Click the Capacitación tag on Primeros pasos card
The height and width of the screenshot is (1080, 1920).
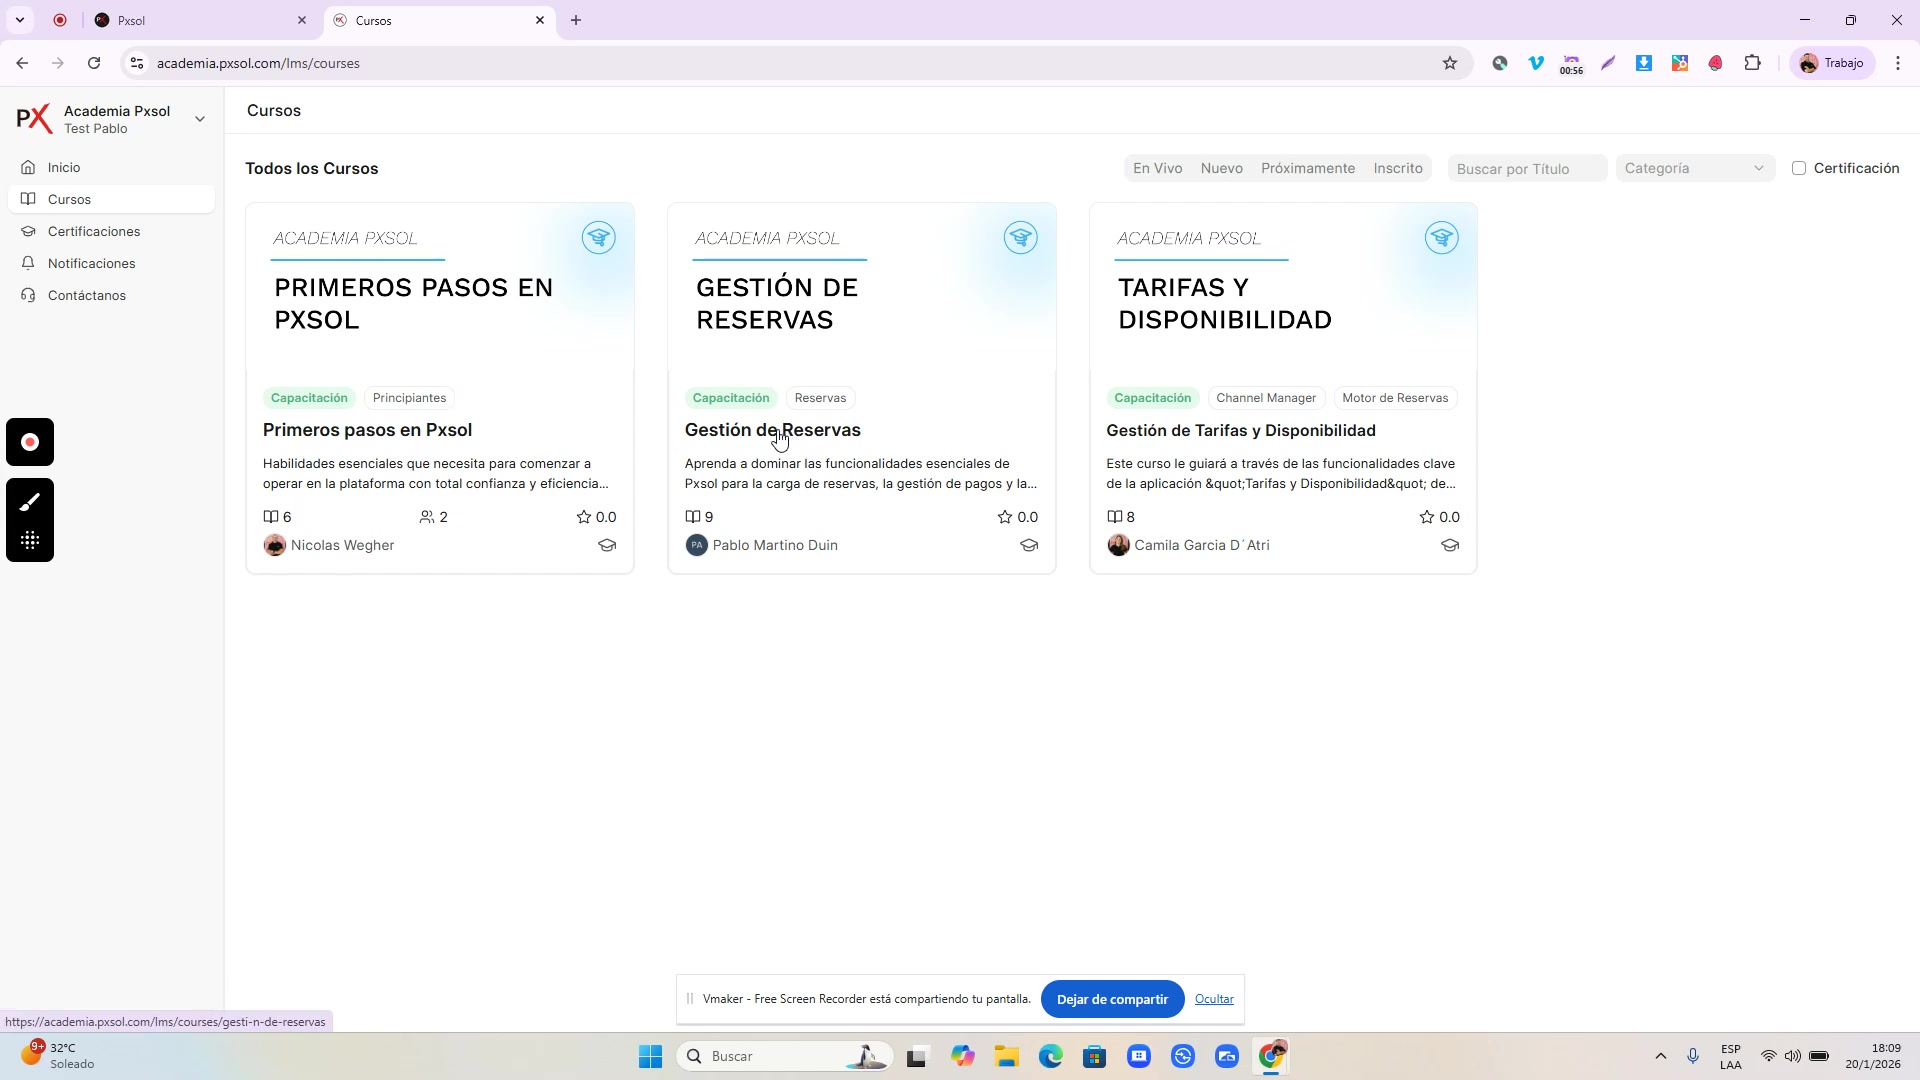[x=309, y=398]
